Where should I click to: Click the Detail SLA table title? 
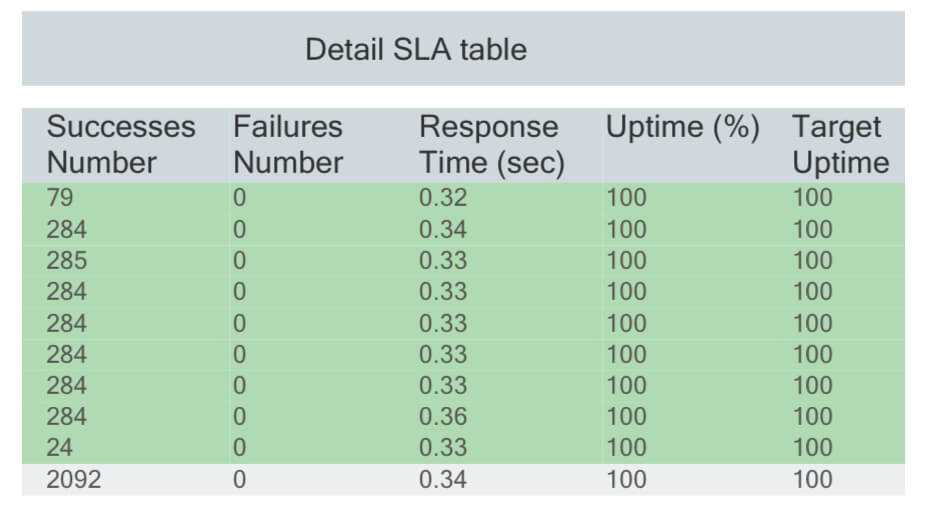tap(416, 49)
